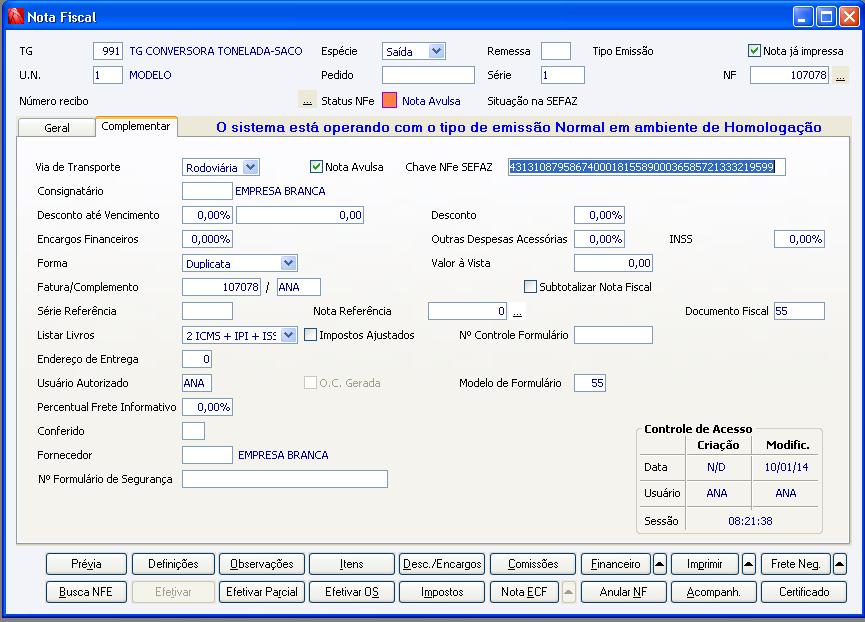Click the Série Referência field

(x=207, y=311)
